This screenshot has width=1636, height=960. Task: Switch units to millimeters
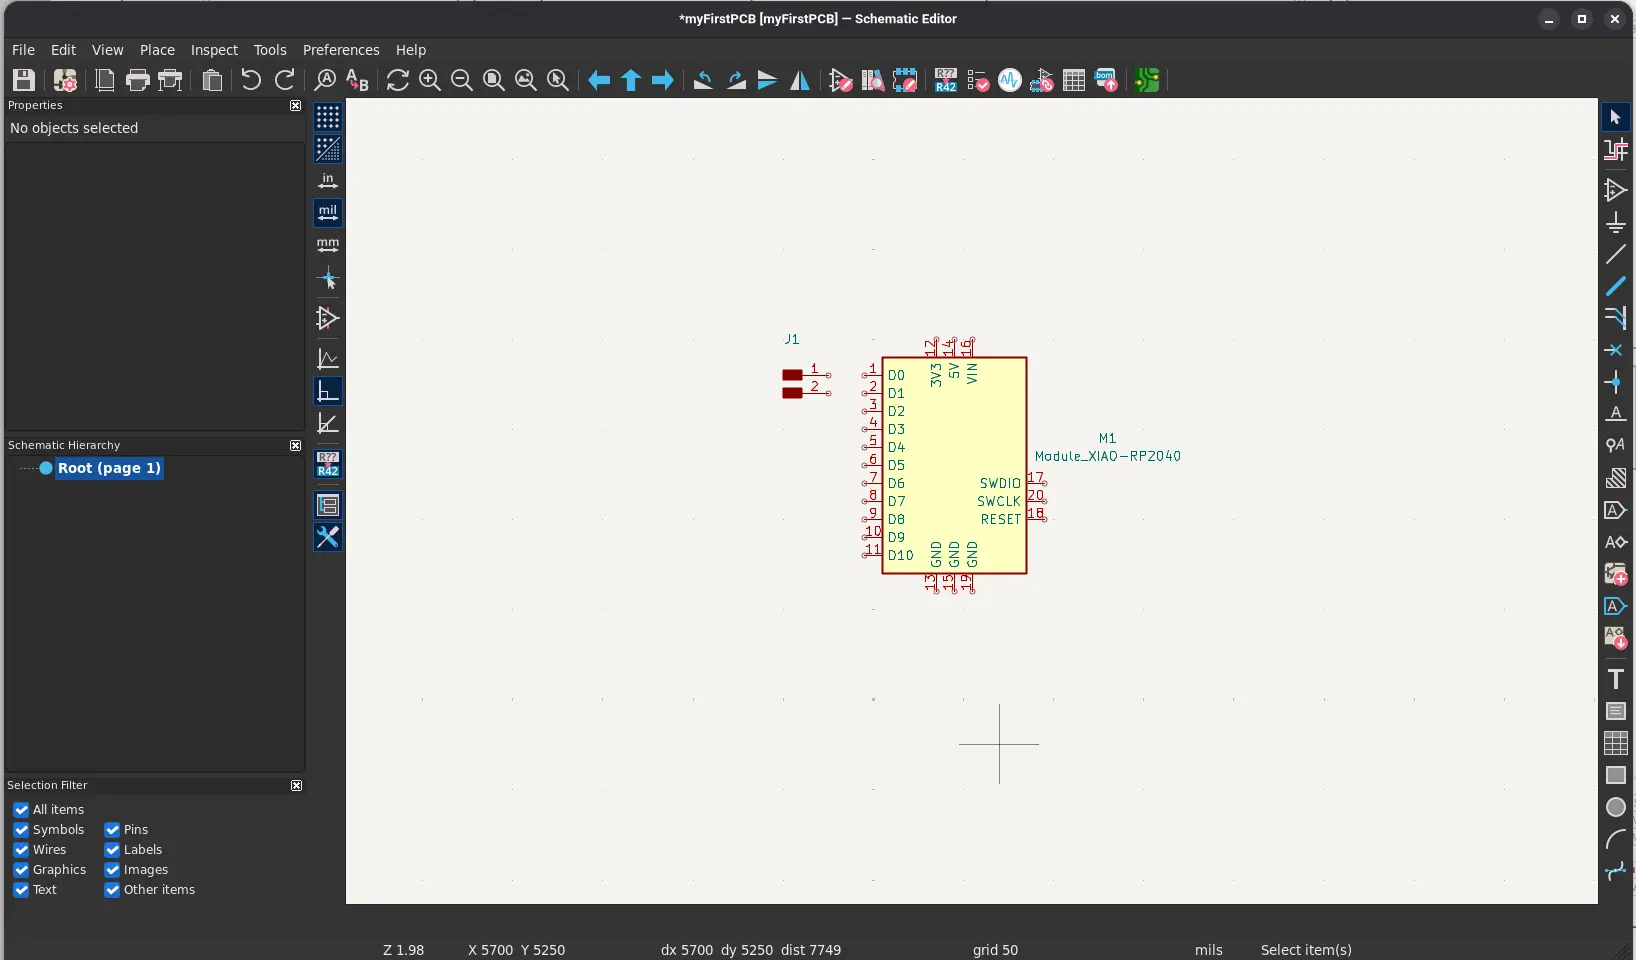tap(327, 246)
